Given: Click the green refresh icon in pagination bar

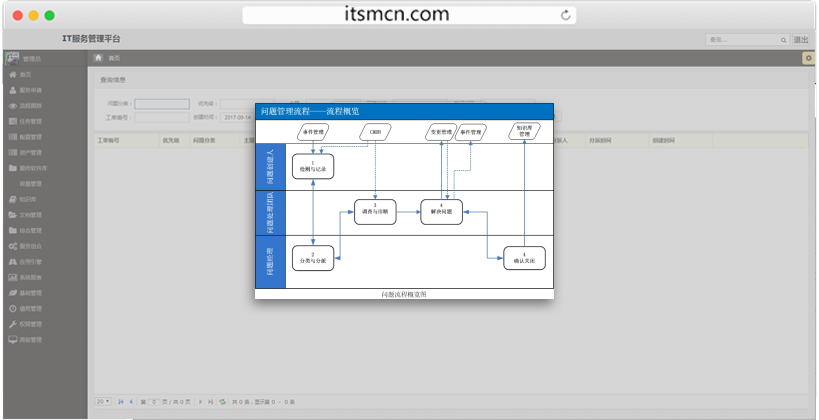Looking at the screenshot, I should click(x=222, y=401).
